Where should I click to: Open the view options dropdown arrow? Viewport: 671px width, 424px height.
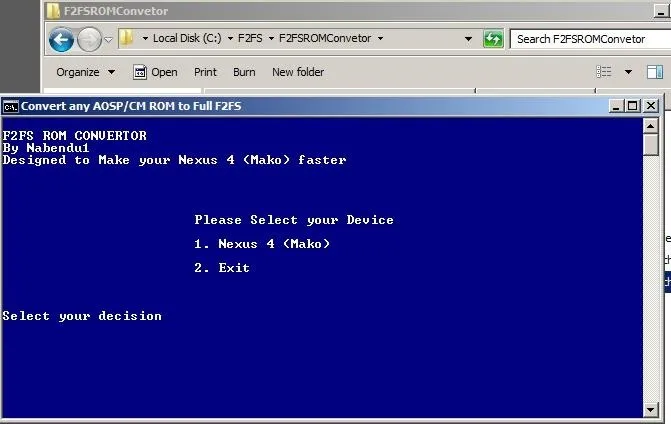pos(628,72)
